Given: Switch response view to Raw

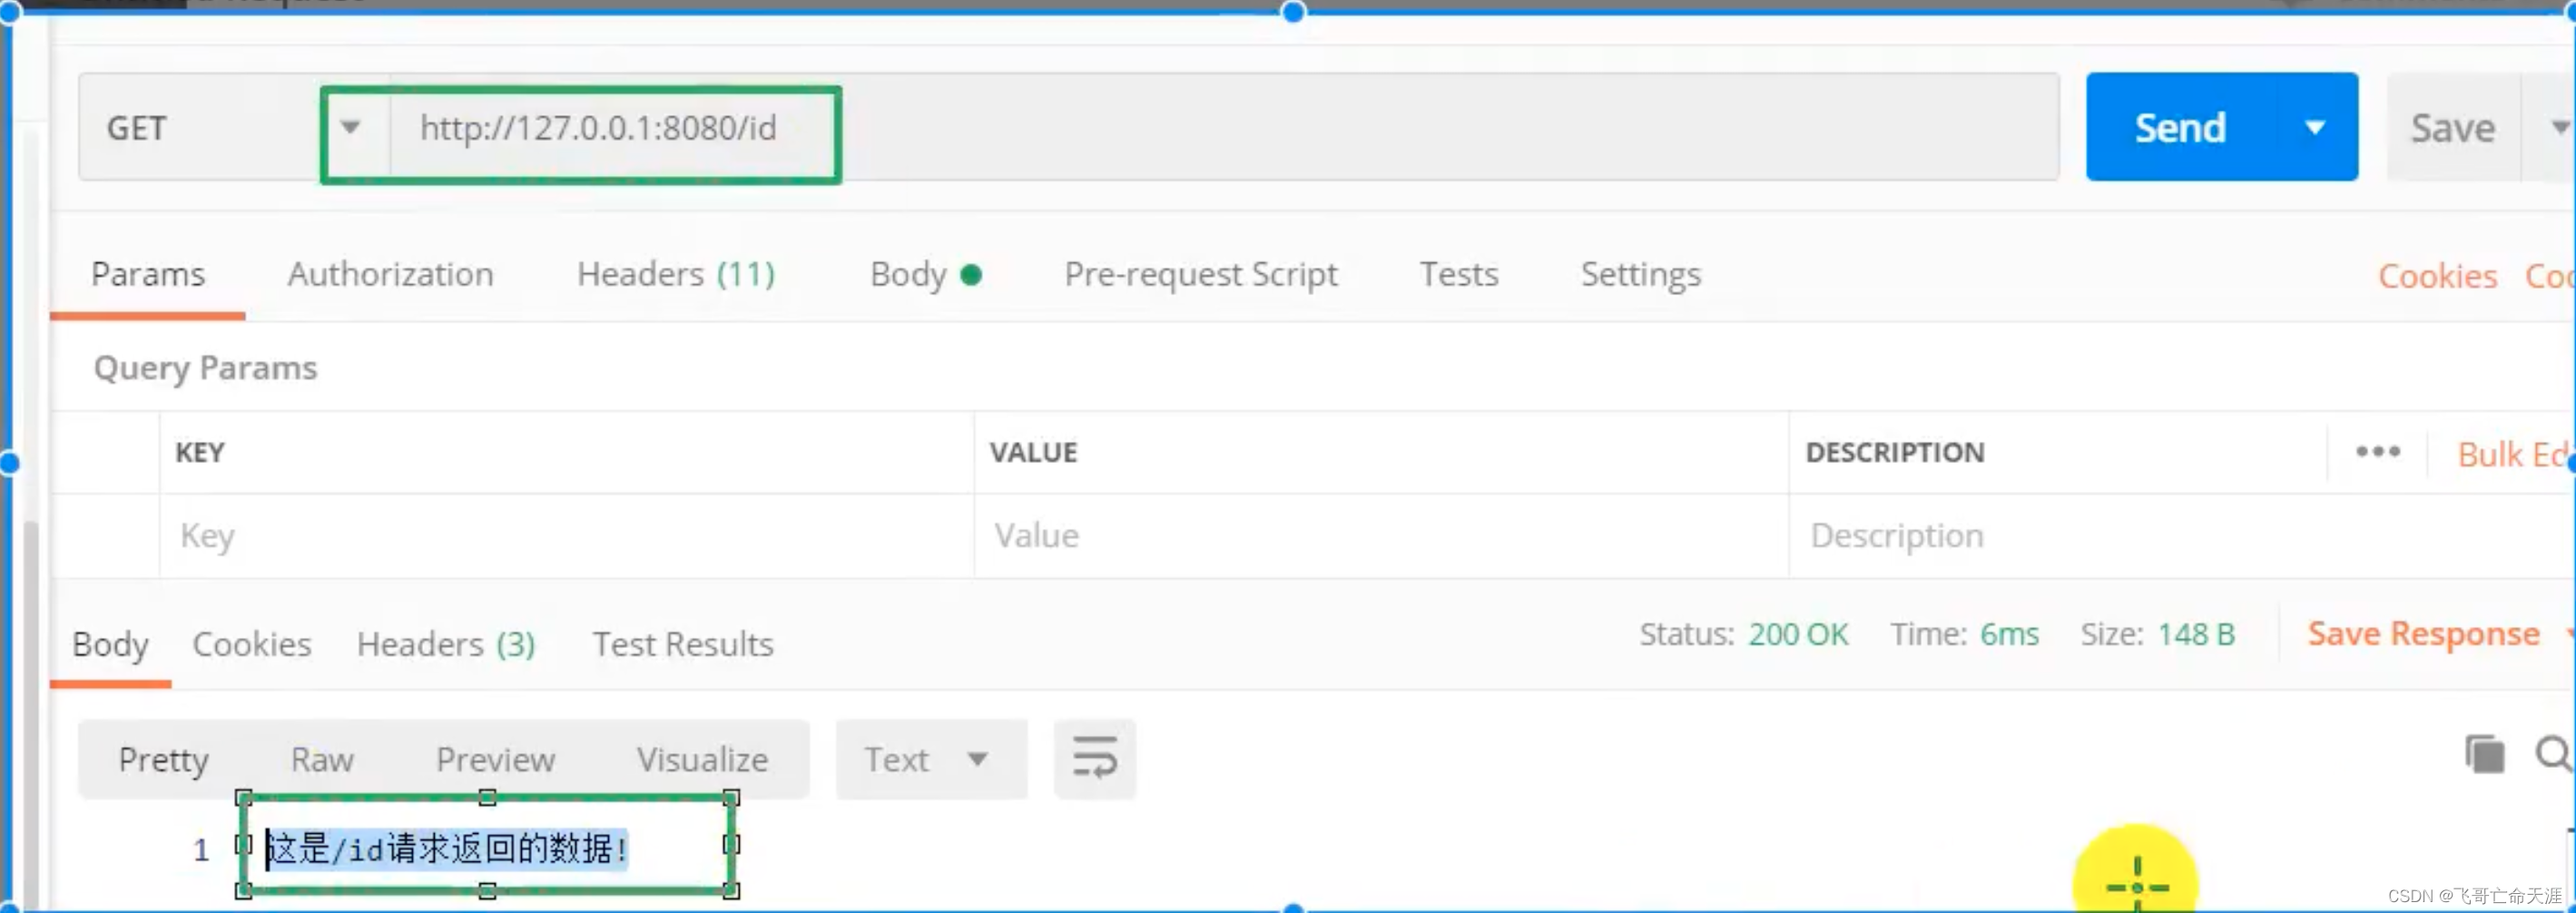Looking at the screenshot, I should point(322,760).
